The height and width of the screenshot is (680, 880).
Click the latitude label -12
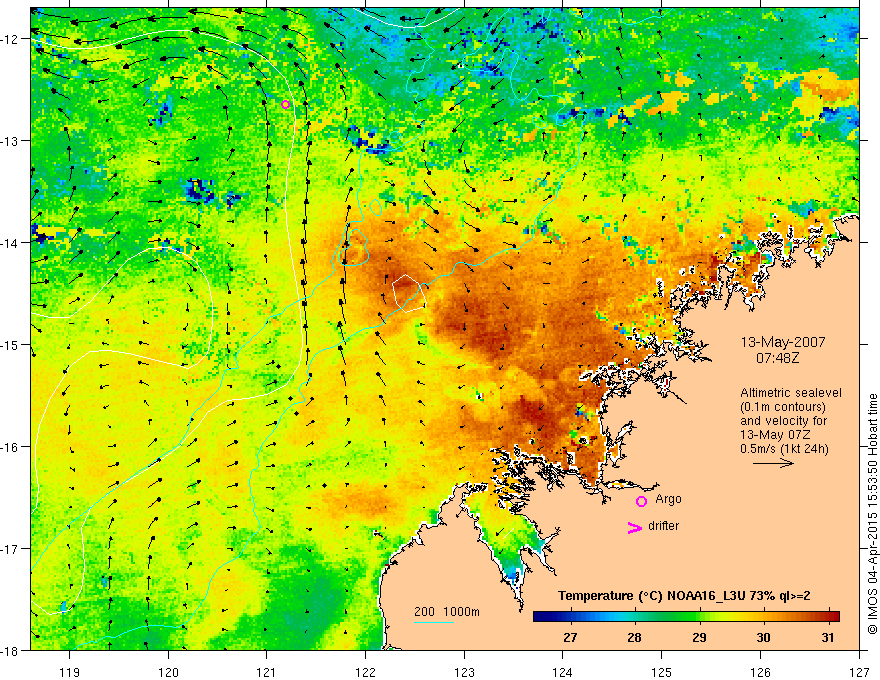click(x=10, y=39)
